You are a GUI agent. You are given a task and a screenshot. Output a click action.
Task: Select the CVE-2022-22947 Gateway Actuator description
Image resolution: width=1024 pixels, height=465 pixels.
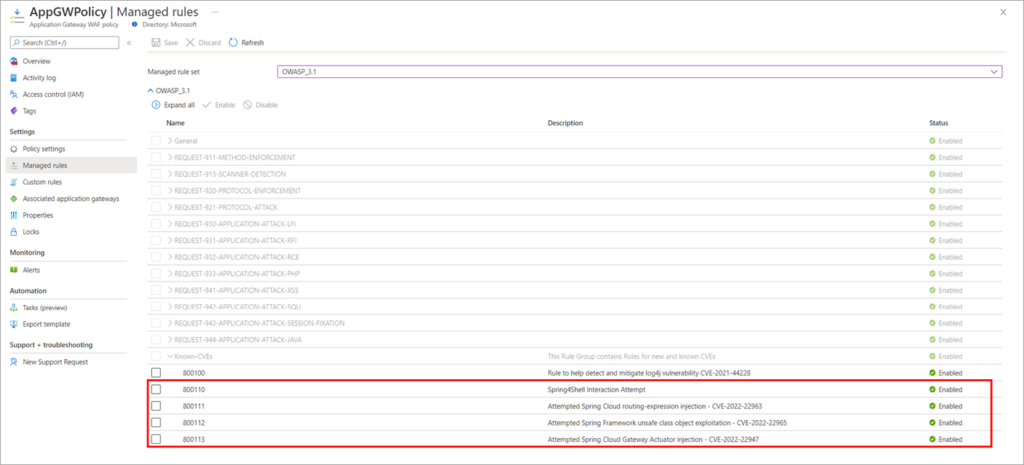tap(653, 440)
